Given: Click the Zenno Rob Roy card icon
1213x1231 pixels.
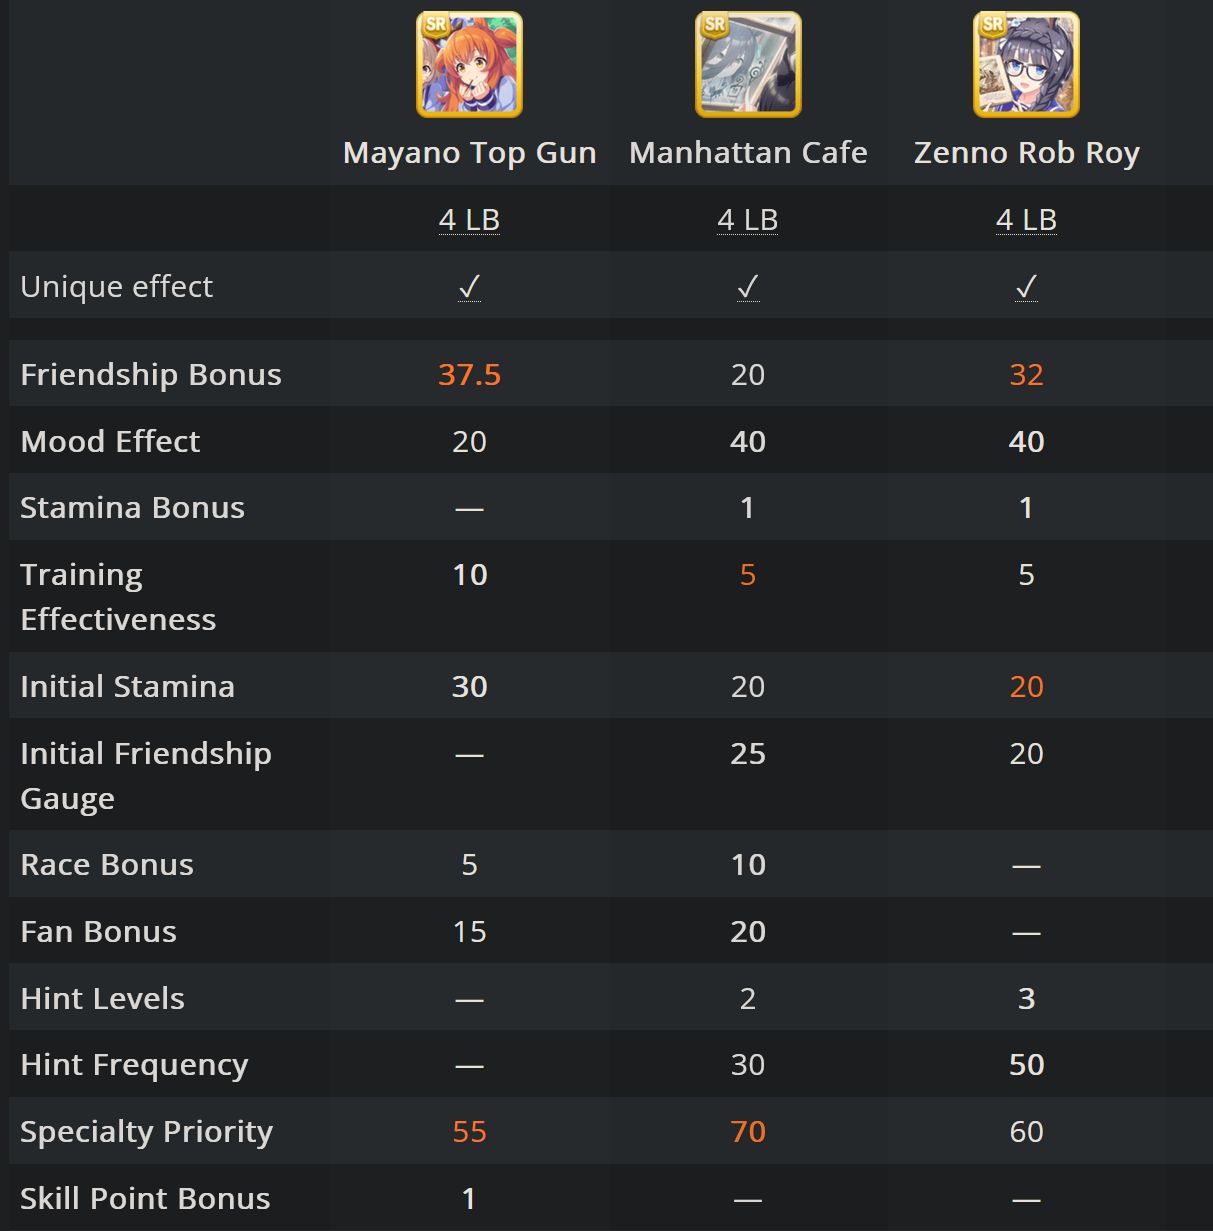Looking at the screenshot, I should coord(1026,65).
